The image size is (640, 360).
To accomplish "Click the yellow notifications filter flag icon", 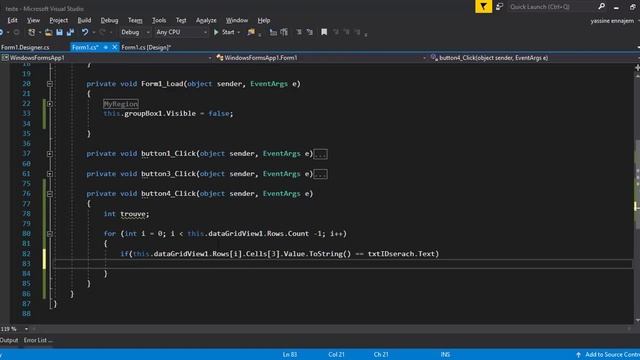I will pos(483,7).
